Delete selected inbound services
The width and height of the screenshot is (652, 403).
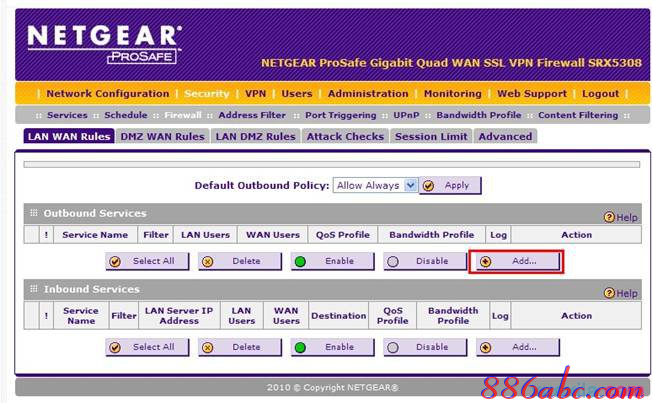pos(240,347)
